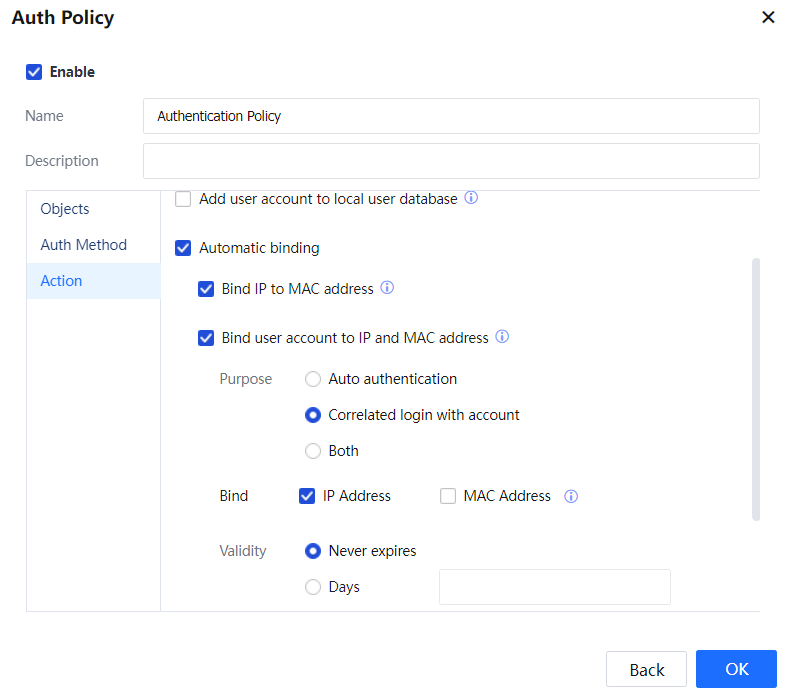The width and height of the screenshot is (790, 695).
Task: Check the MAC Address bind checkbox
Action: [448, 496]
